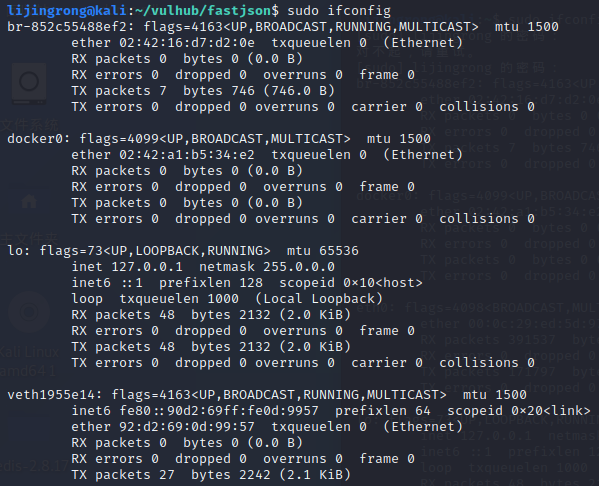599x486 pixels.
Task: Click the veth MAC 92:d2:69:0d:99:57
Action: (186, 427)
